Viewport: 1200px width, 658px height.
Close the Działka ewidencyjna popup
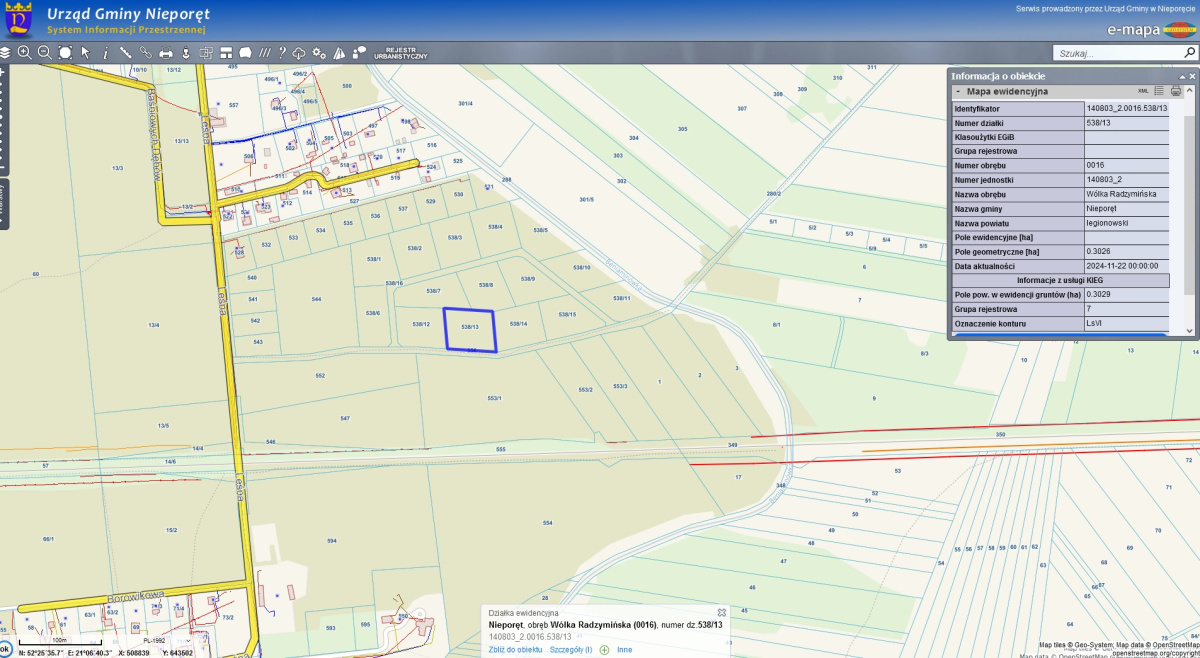[722, 612]
